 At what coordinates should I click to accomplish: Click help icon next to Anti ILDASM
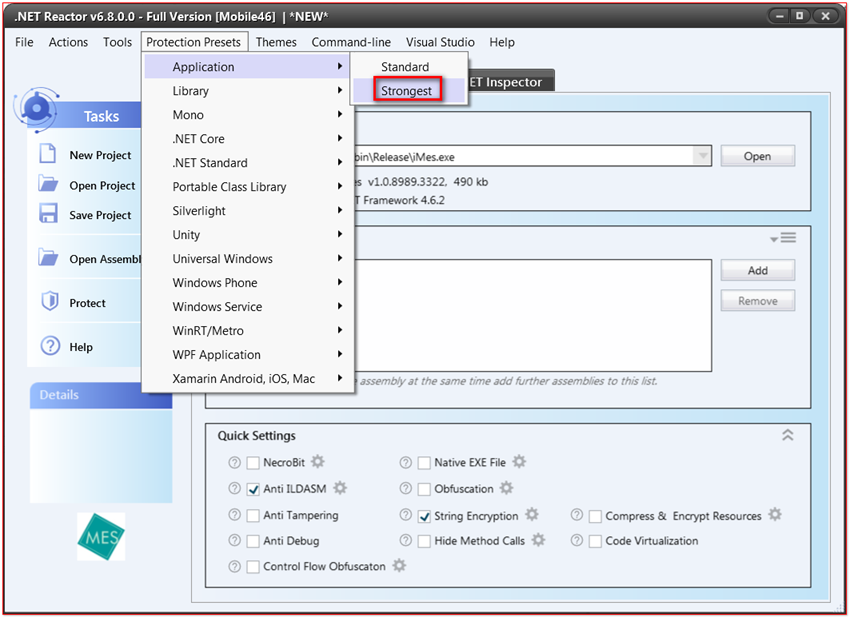click(x=234, y=488)
